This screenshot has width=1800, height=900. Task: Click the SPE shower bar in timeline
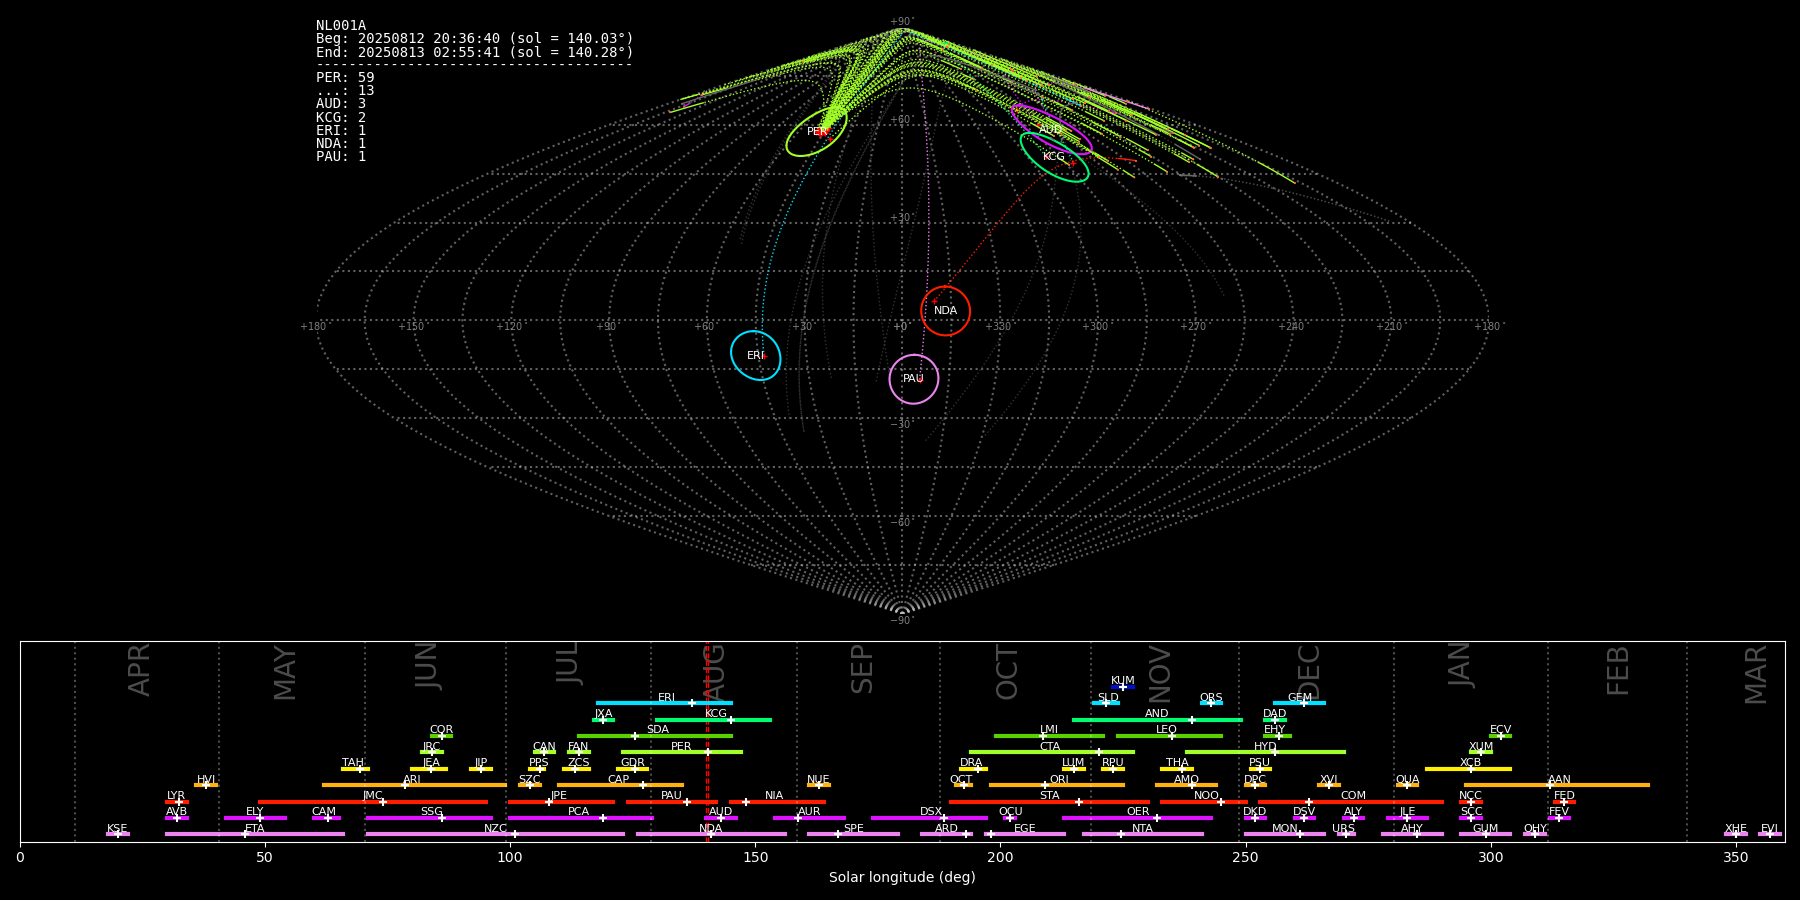tap(853, 834)
